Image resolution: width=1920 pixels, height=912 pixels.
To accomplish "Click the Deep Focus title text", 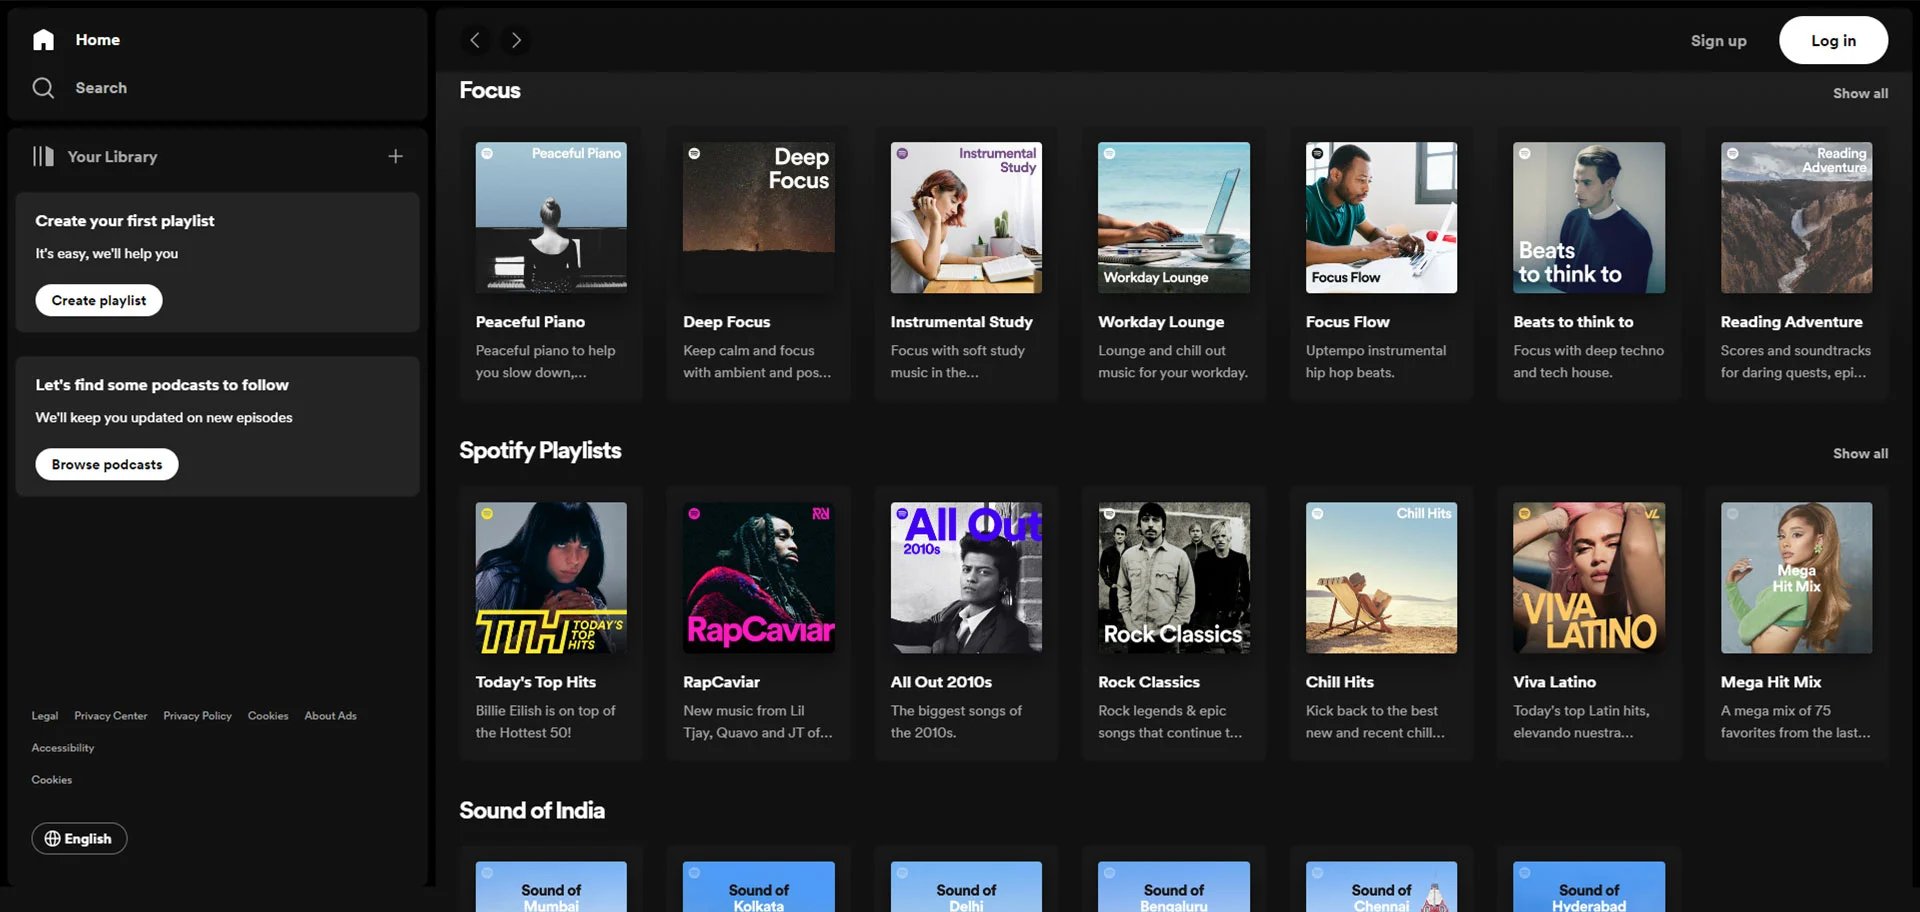I will click(x=727, y=322).
